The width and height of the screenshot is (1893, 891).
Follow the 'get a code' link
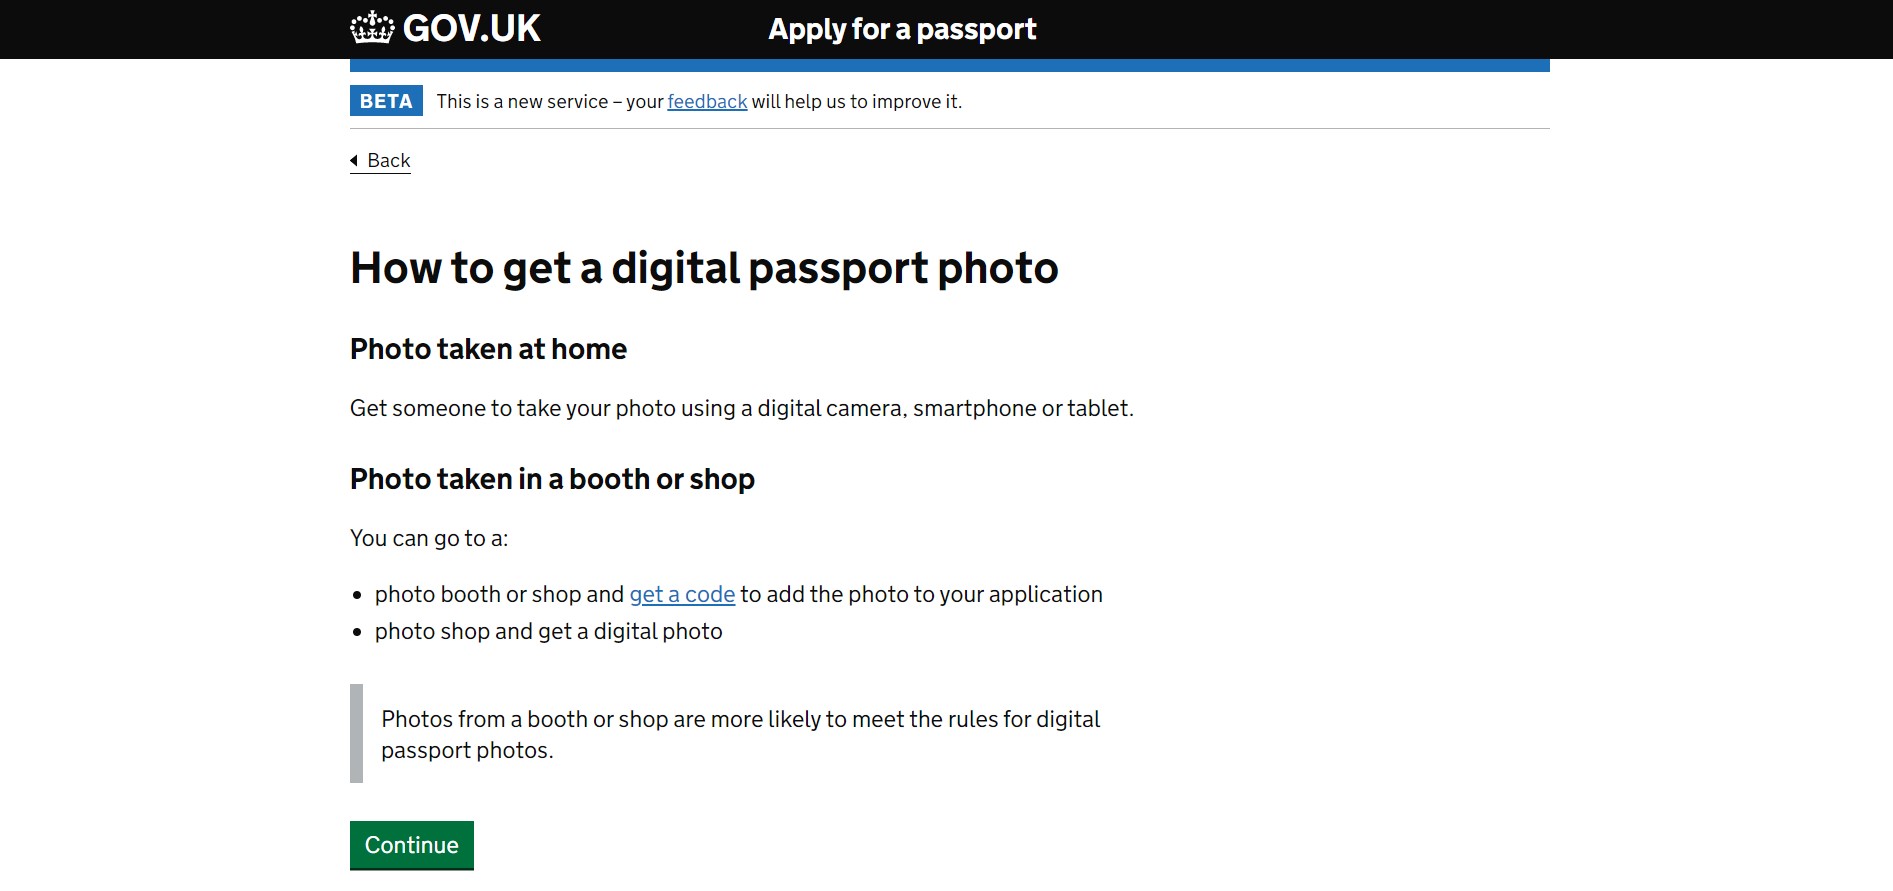pyautogui.click(x=682, y=595)
